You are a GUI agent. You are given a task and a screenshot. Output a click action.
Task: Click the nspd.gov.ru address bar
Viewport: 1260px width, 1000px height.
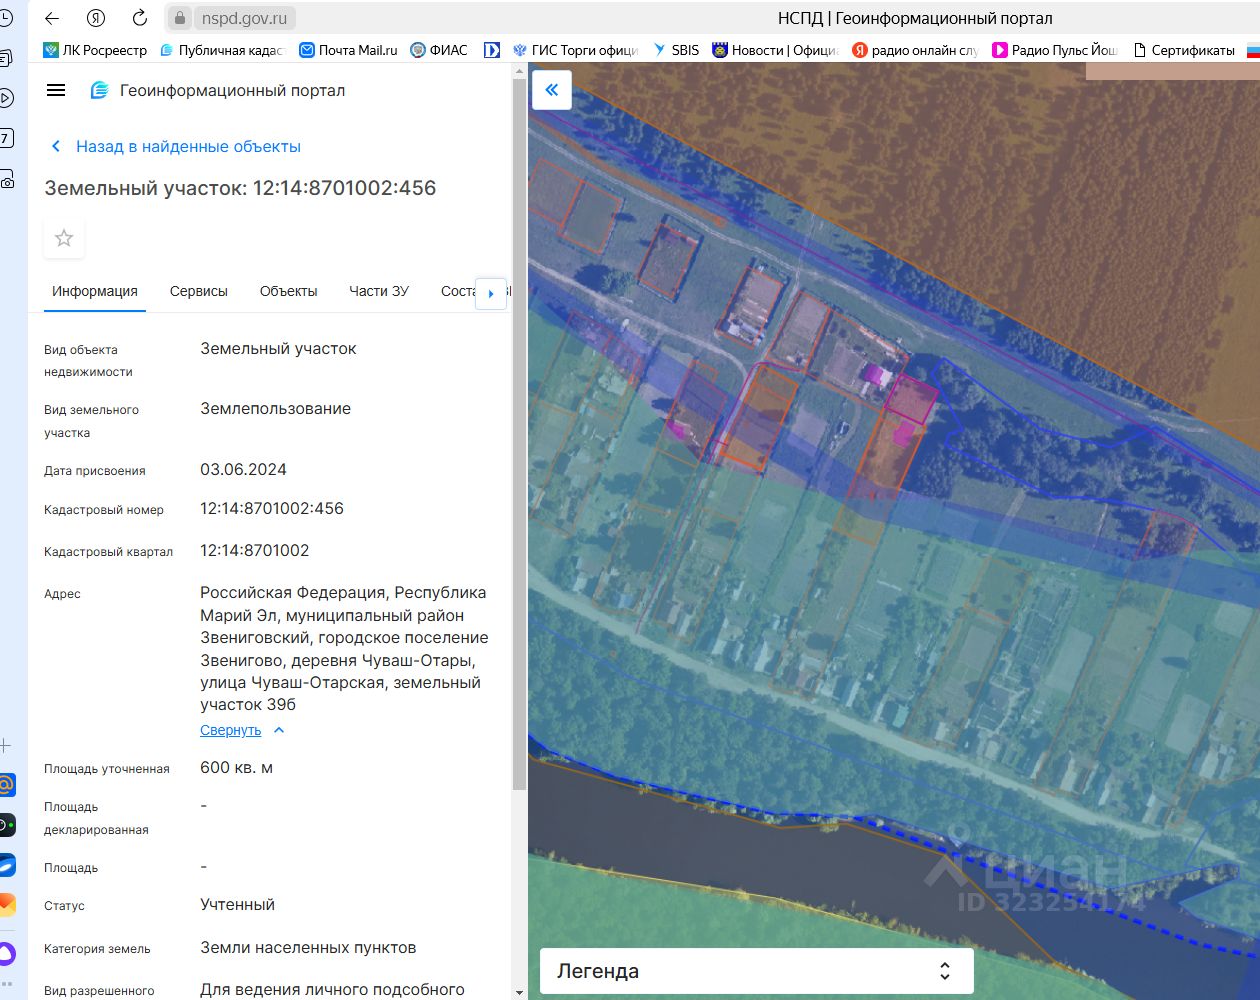244,18
